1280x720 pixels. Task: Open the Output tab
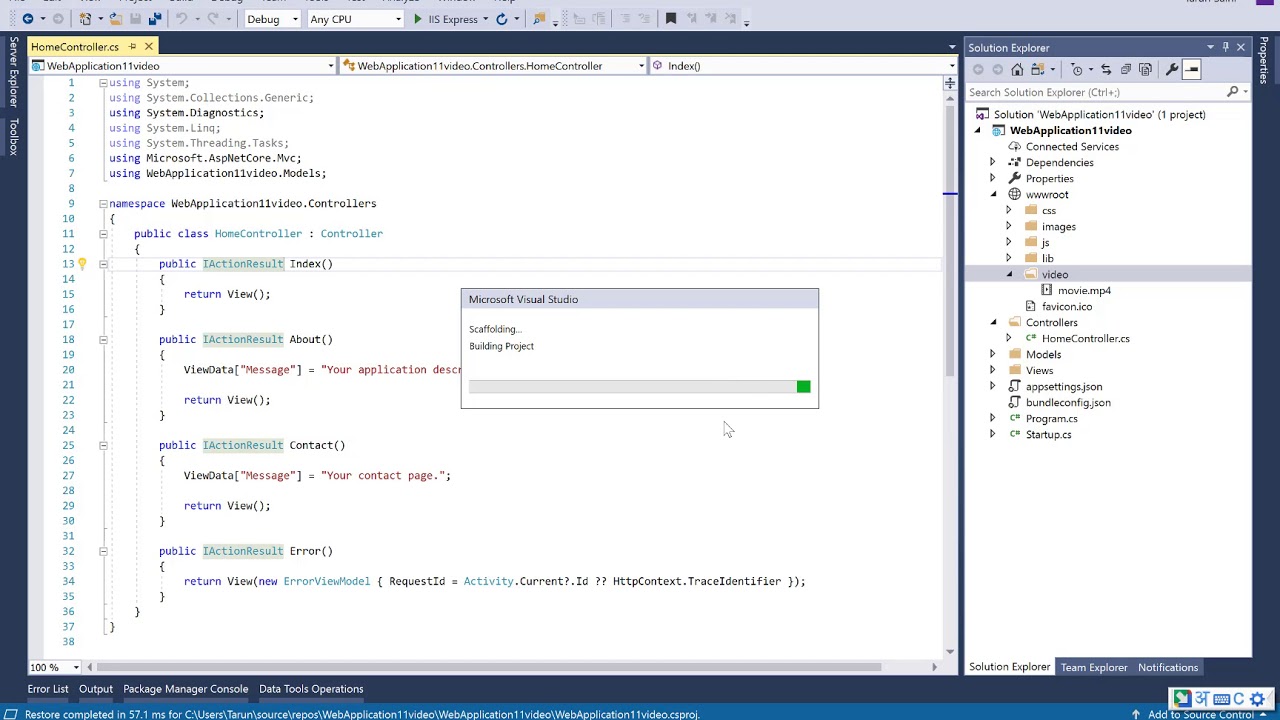[96, 689]
